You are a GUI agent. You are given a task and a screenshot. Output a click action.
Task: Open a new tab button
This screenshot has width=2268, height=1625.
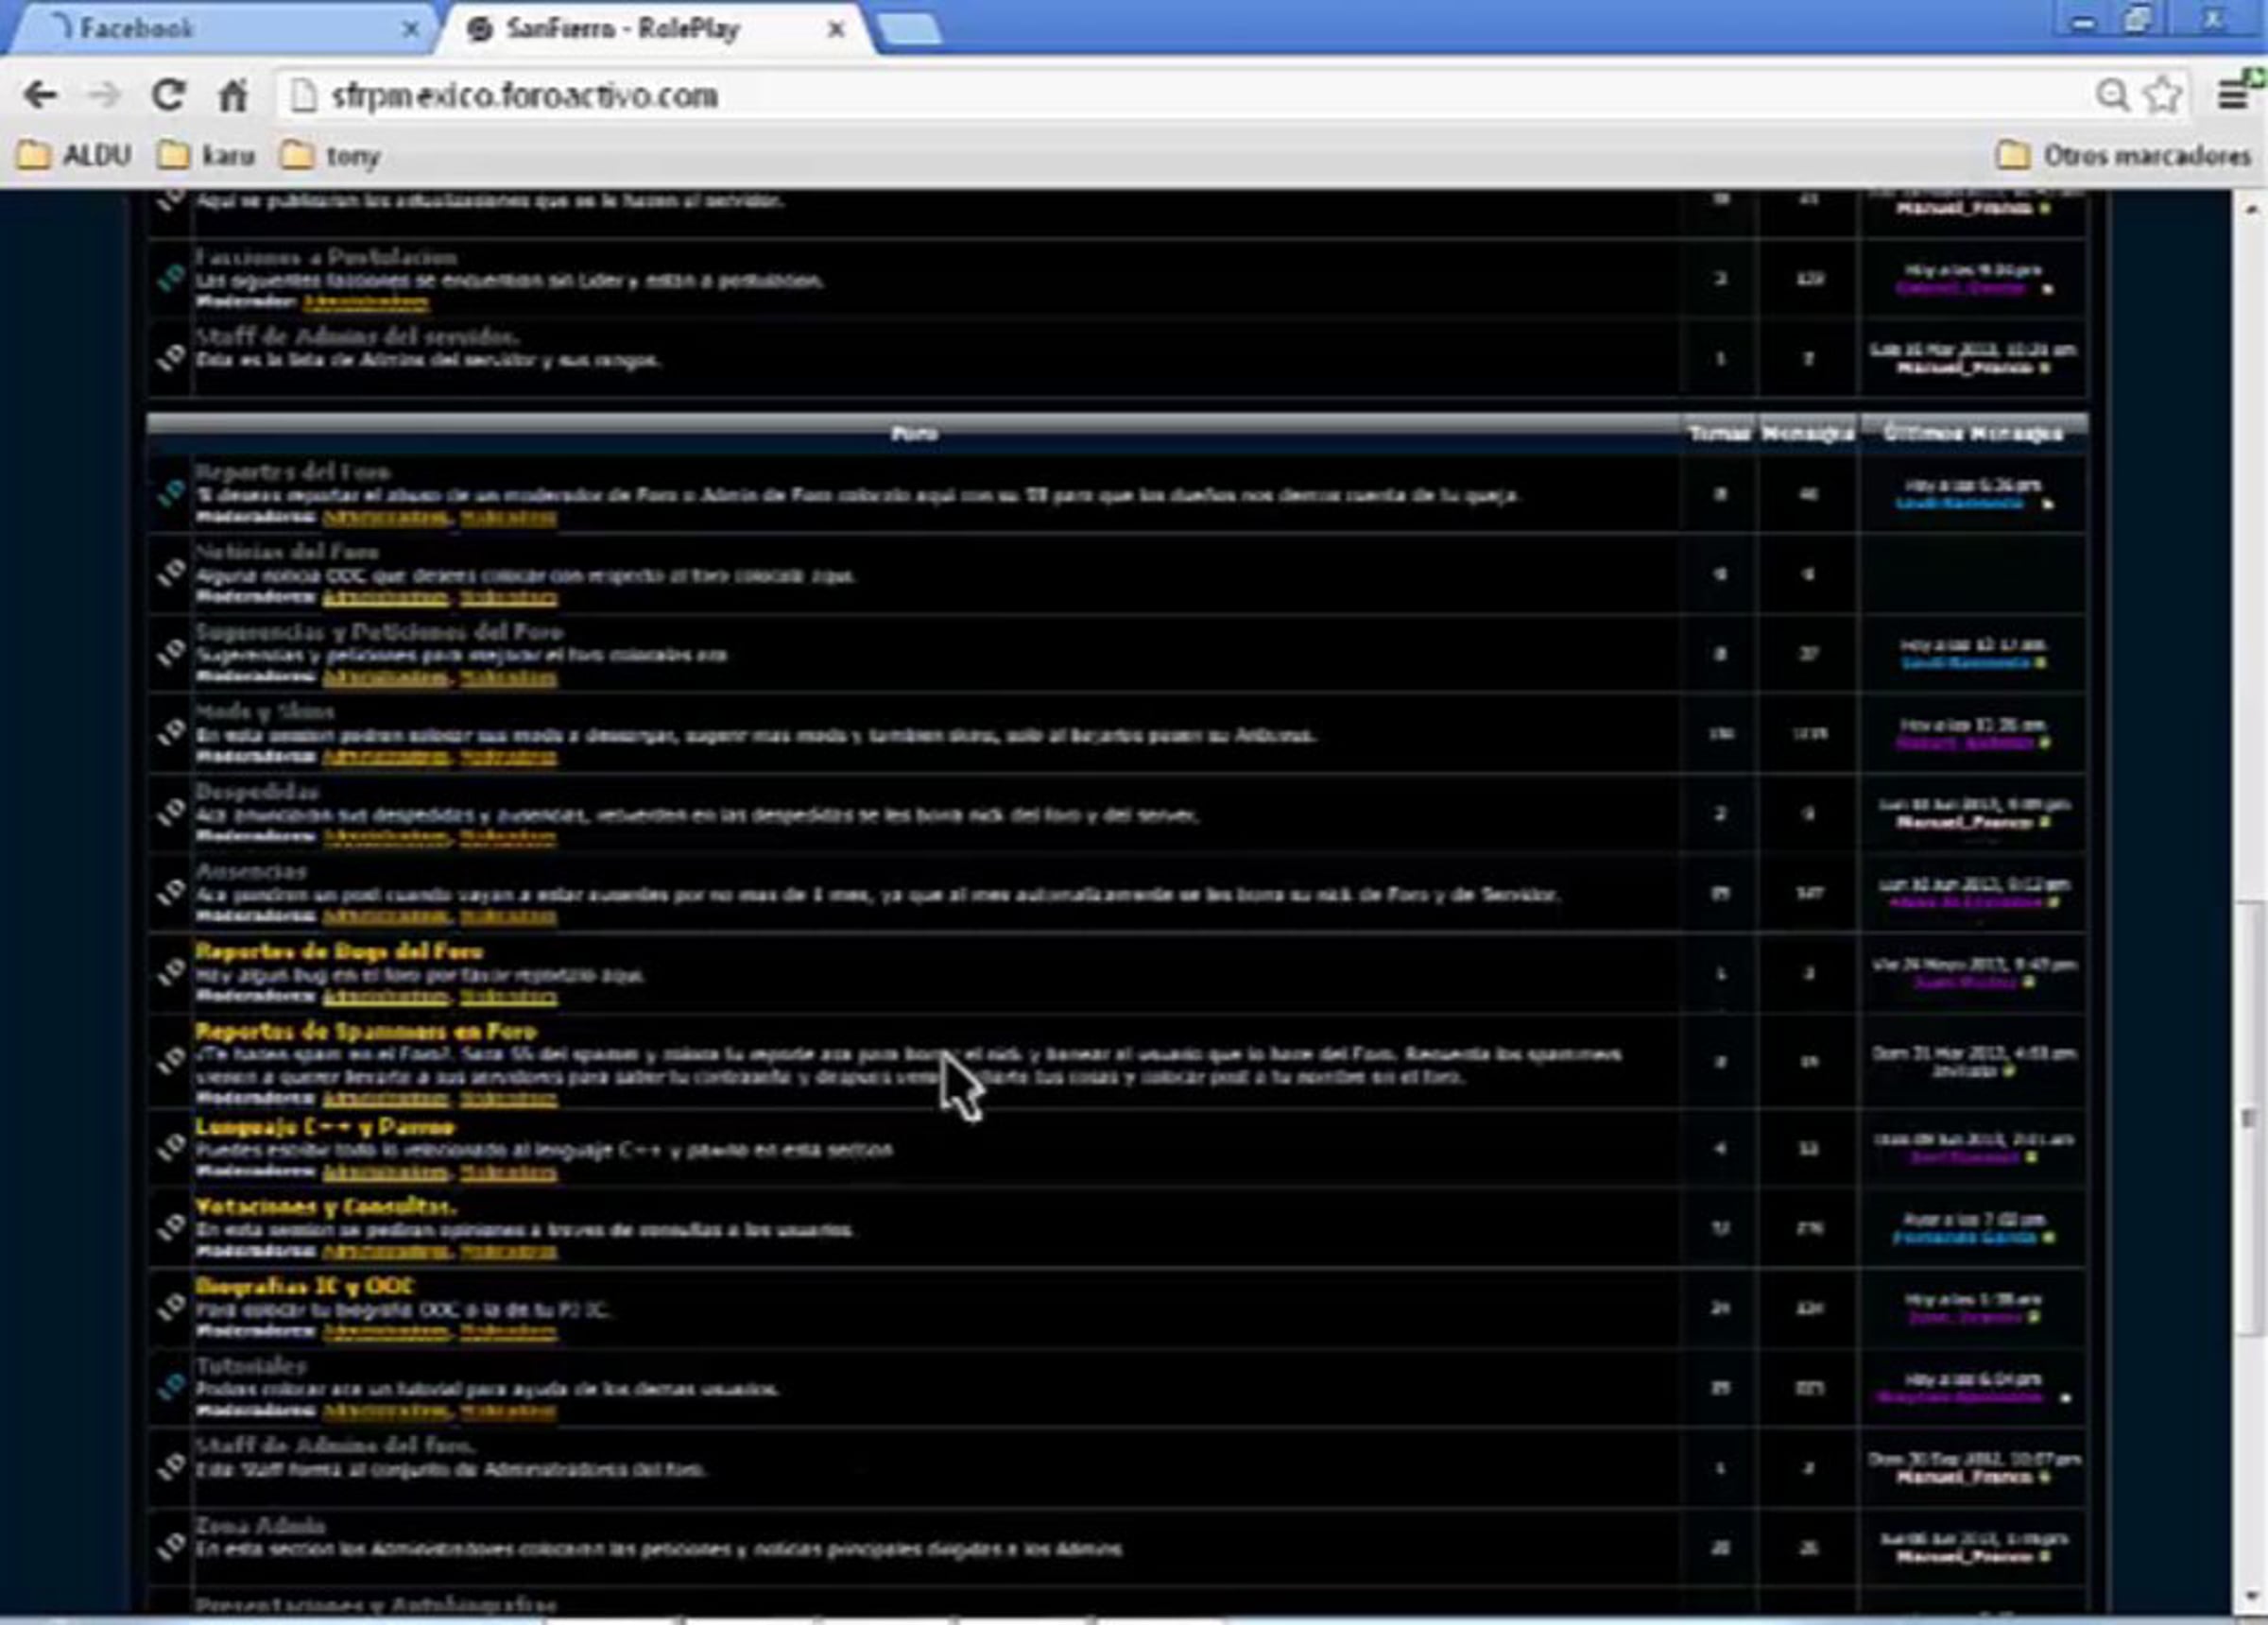pos(908,30)
